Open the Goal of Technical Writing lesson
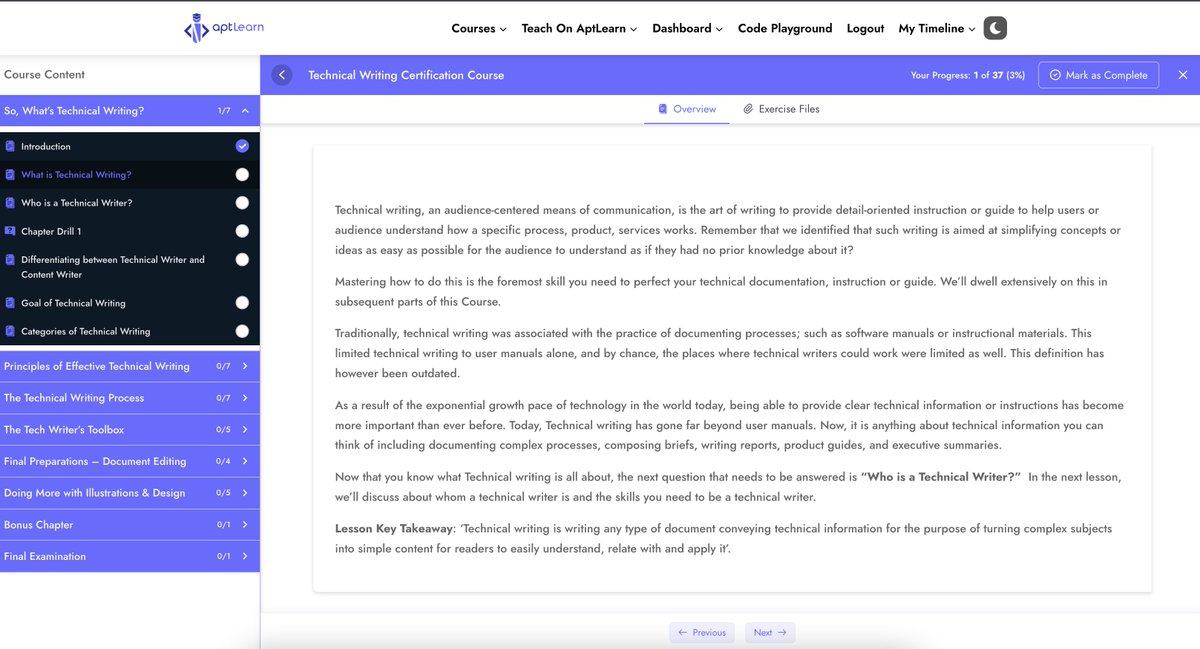Image resolution: width=1200 pixels, height=649 pixels. [74, 303]
